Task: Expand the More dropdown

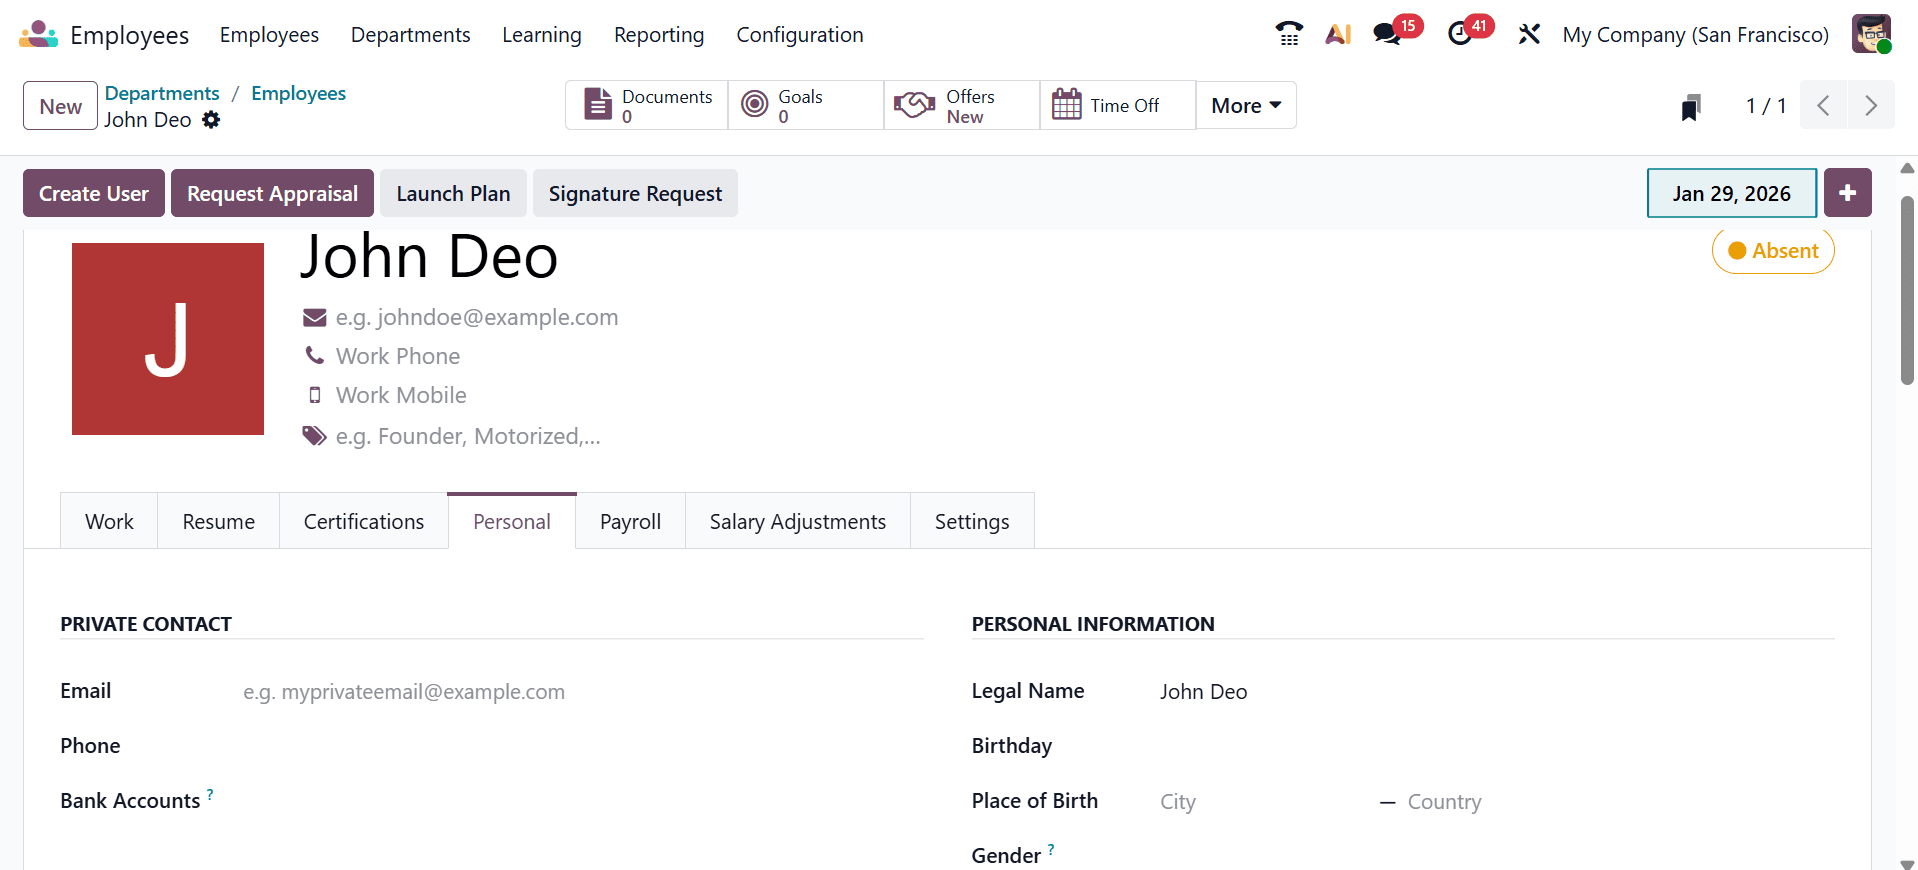Action: [x=1246, y=105]
